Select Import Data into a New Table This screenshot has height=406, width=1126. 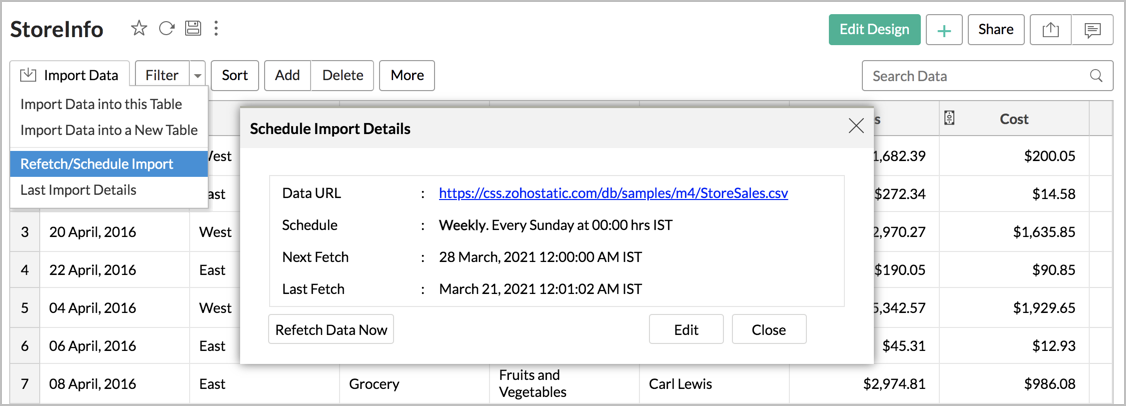tap(109, 130)
